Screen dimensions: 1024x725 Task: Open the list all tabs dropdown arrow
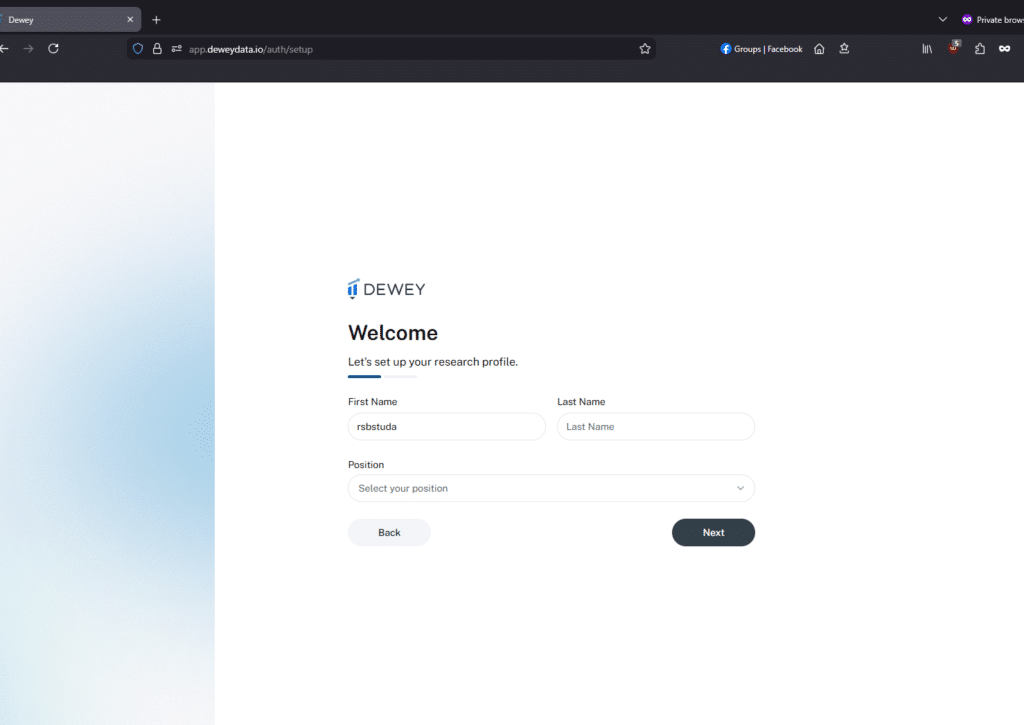[942, 19]
